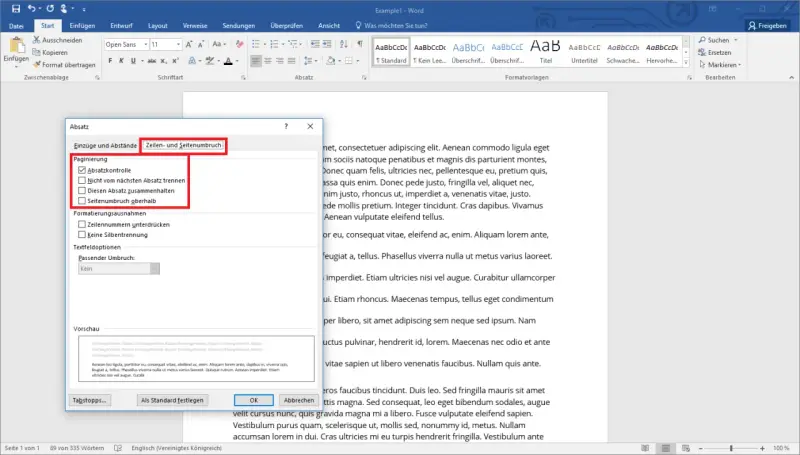Click the Freigeben share button
The width and height of the screenshot is (800, 455).
coord(768,26)
